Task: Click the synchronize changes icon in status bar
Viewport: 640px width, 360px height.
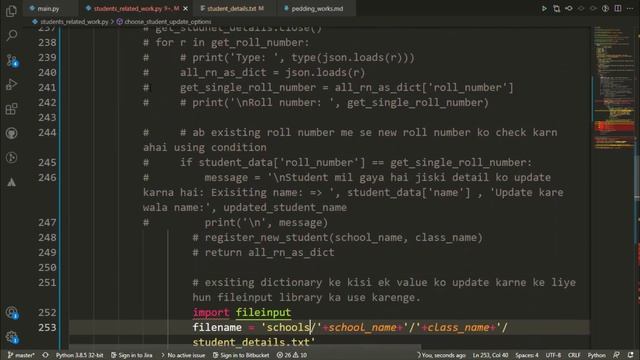Action: click(x=45, y=355)
